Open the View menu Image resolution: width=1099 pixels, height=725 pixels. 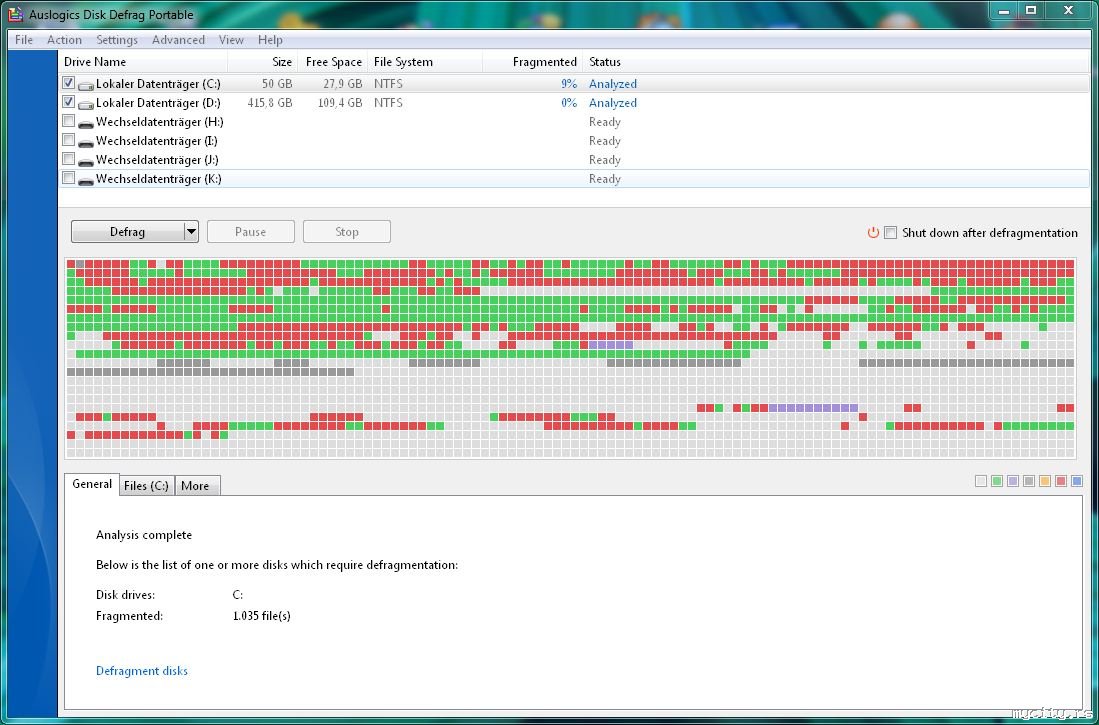(x=231, y=40)
